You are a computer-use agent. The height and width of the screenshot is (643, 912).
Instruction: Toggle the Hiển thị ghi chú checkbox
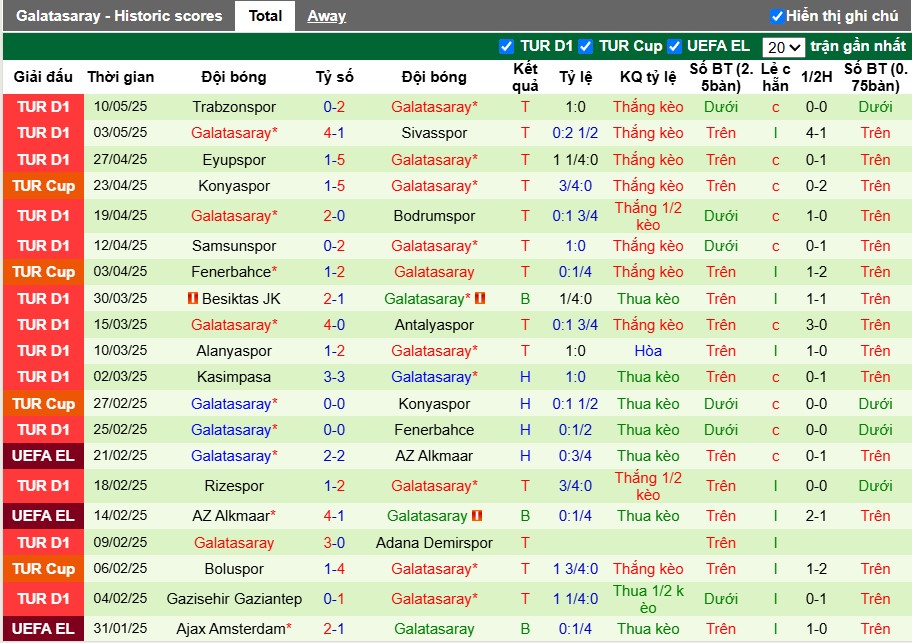point(776,16)
